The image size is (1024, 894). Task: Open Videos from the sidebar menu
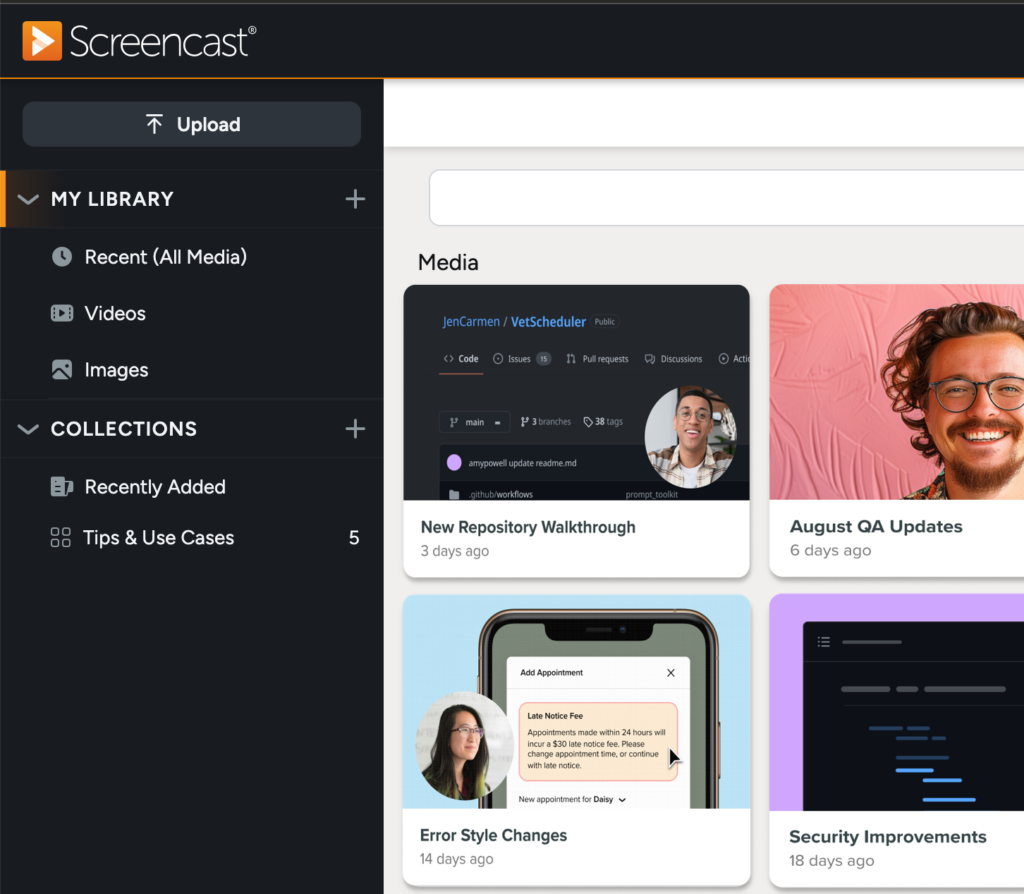tap(116, 313)
